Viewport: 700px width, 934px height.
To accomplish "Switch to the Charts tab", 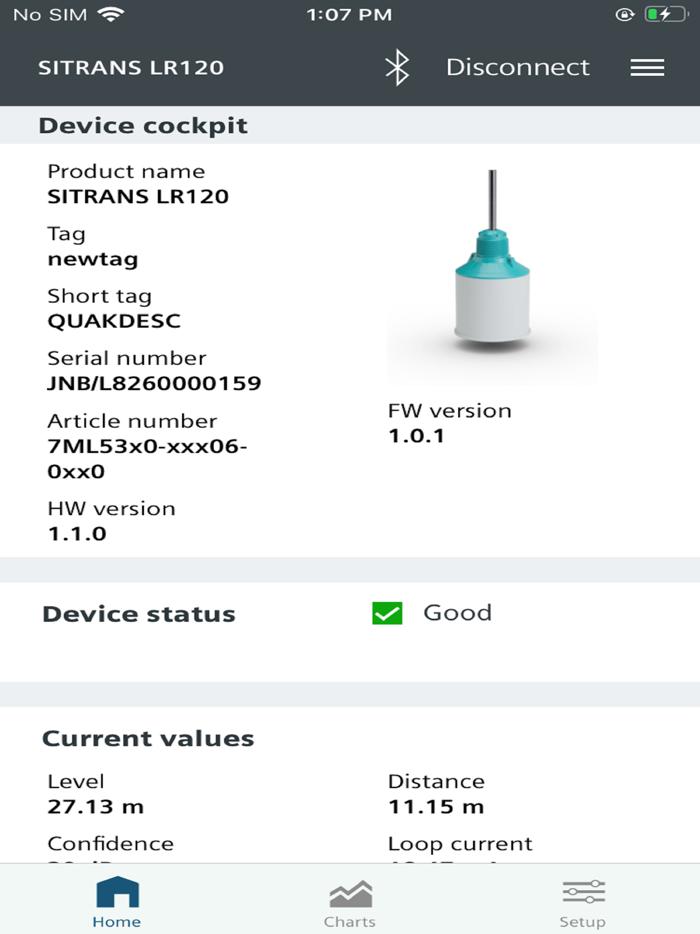I will [x=350, y=900].
